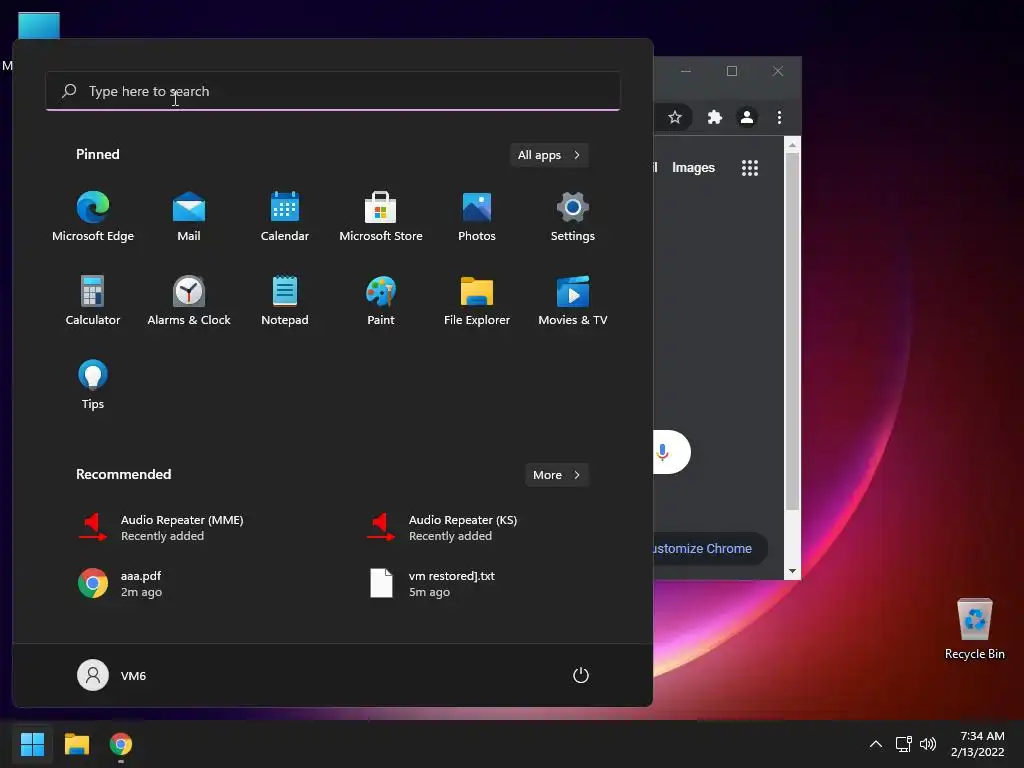
Task: Open File Explorer from pinned apps
Action: tap(477, 300)
